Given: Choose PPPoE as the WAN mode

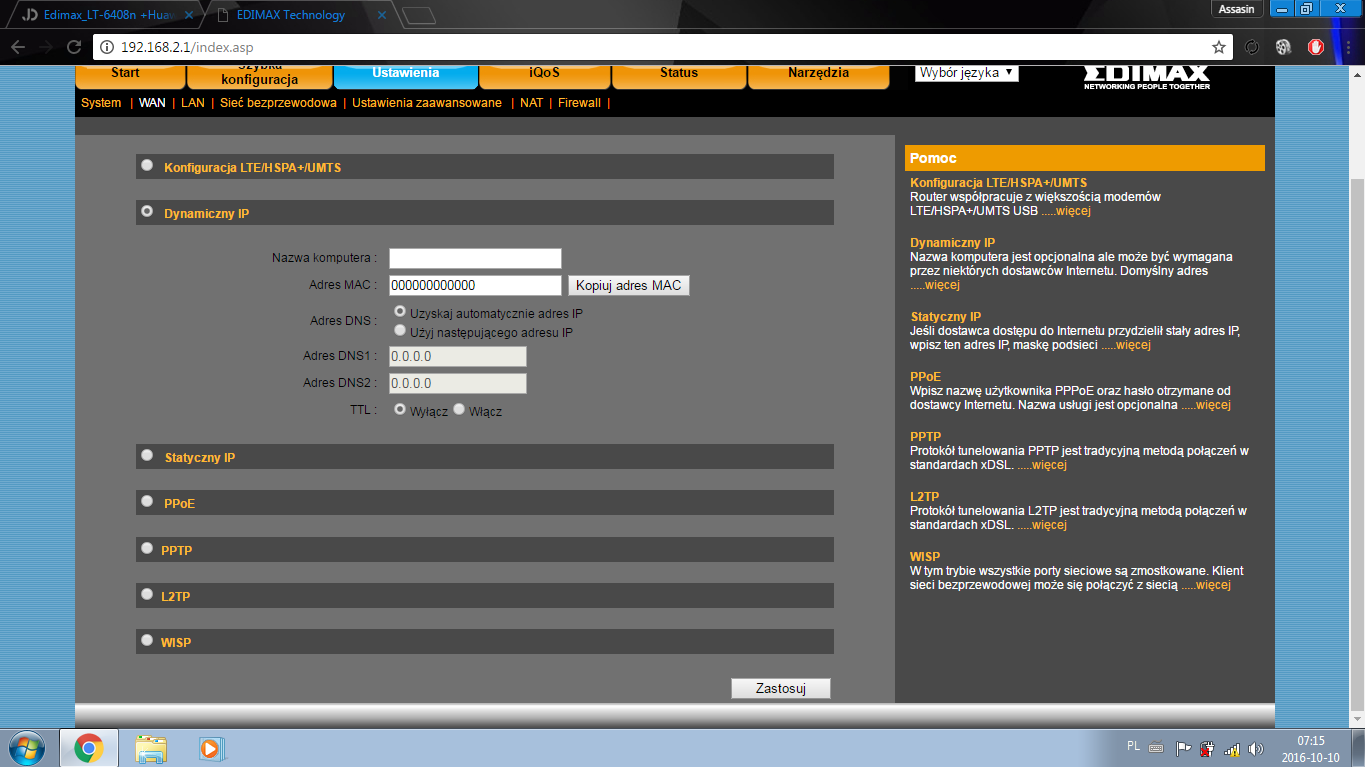Looking at the screenshot, I should (x=148, y=501).
